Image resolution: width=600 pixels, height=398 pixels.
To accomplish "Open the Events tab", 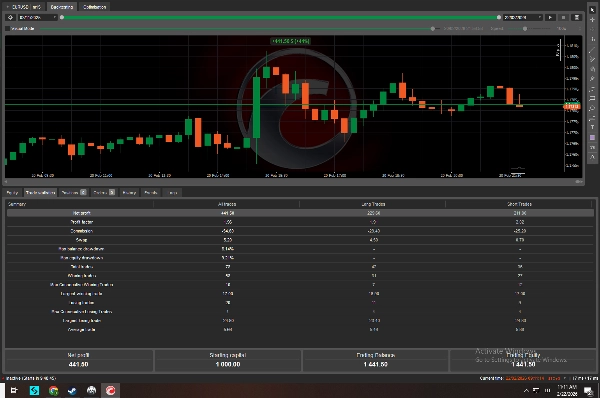I will click(x=151, y=192).
